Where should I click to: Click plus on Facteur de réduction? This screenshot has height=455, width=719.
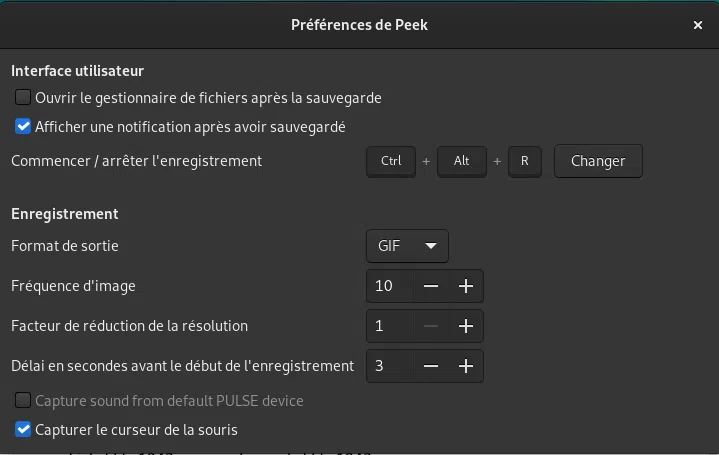465,326
